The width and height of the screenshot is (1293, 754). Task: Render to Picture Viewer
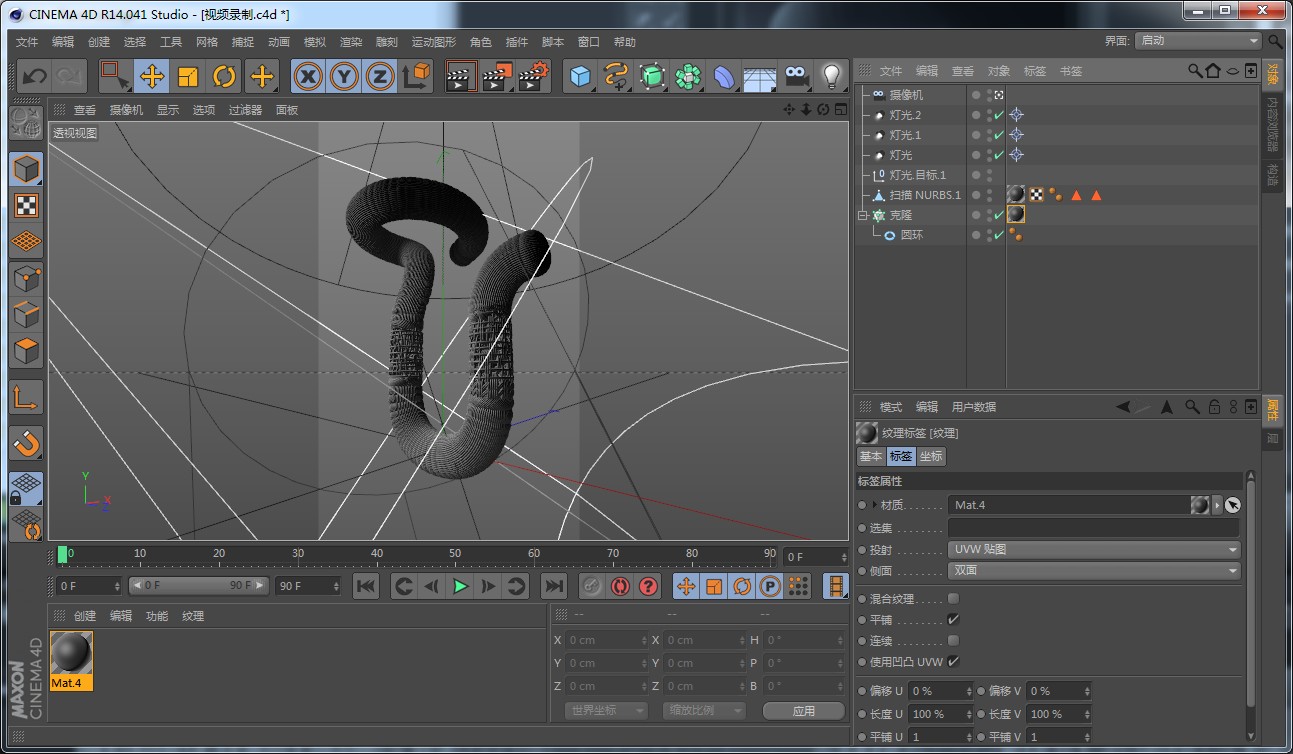497,76
